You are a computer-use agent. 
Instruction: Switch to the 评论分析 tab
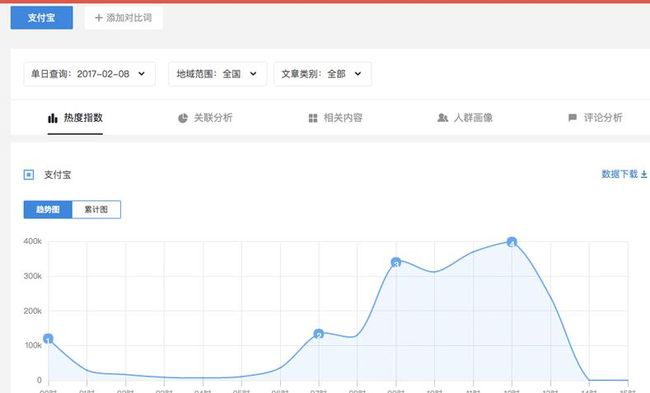(595, 118)
